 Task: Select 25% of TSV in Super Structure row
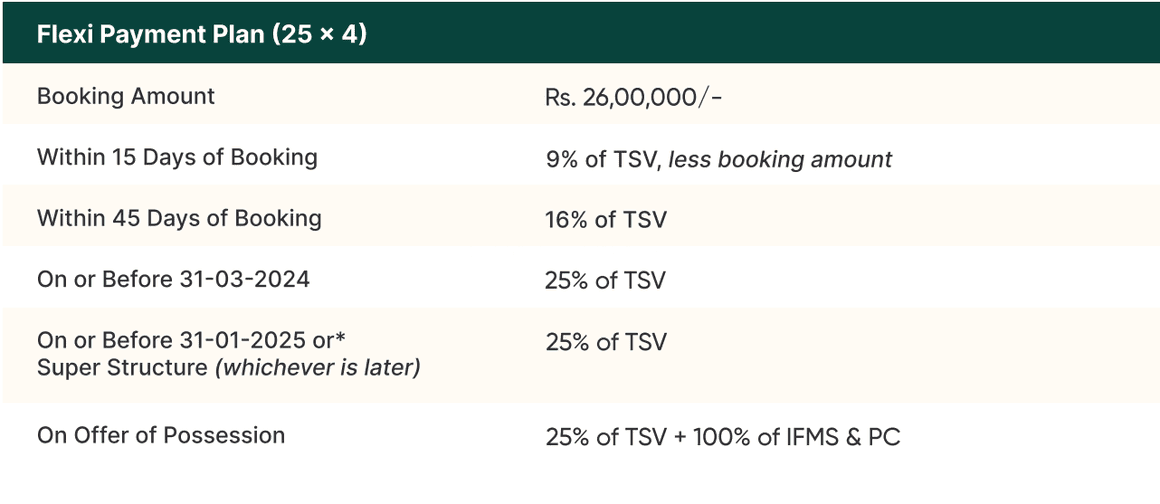point(606,342)
